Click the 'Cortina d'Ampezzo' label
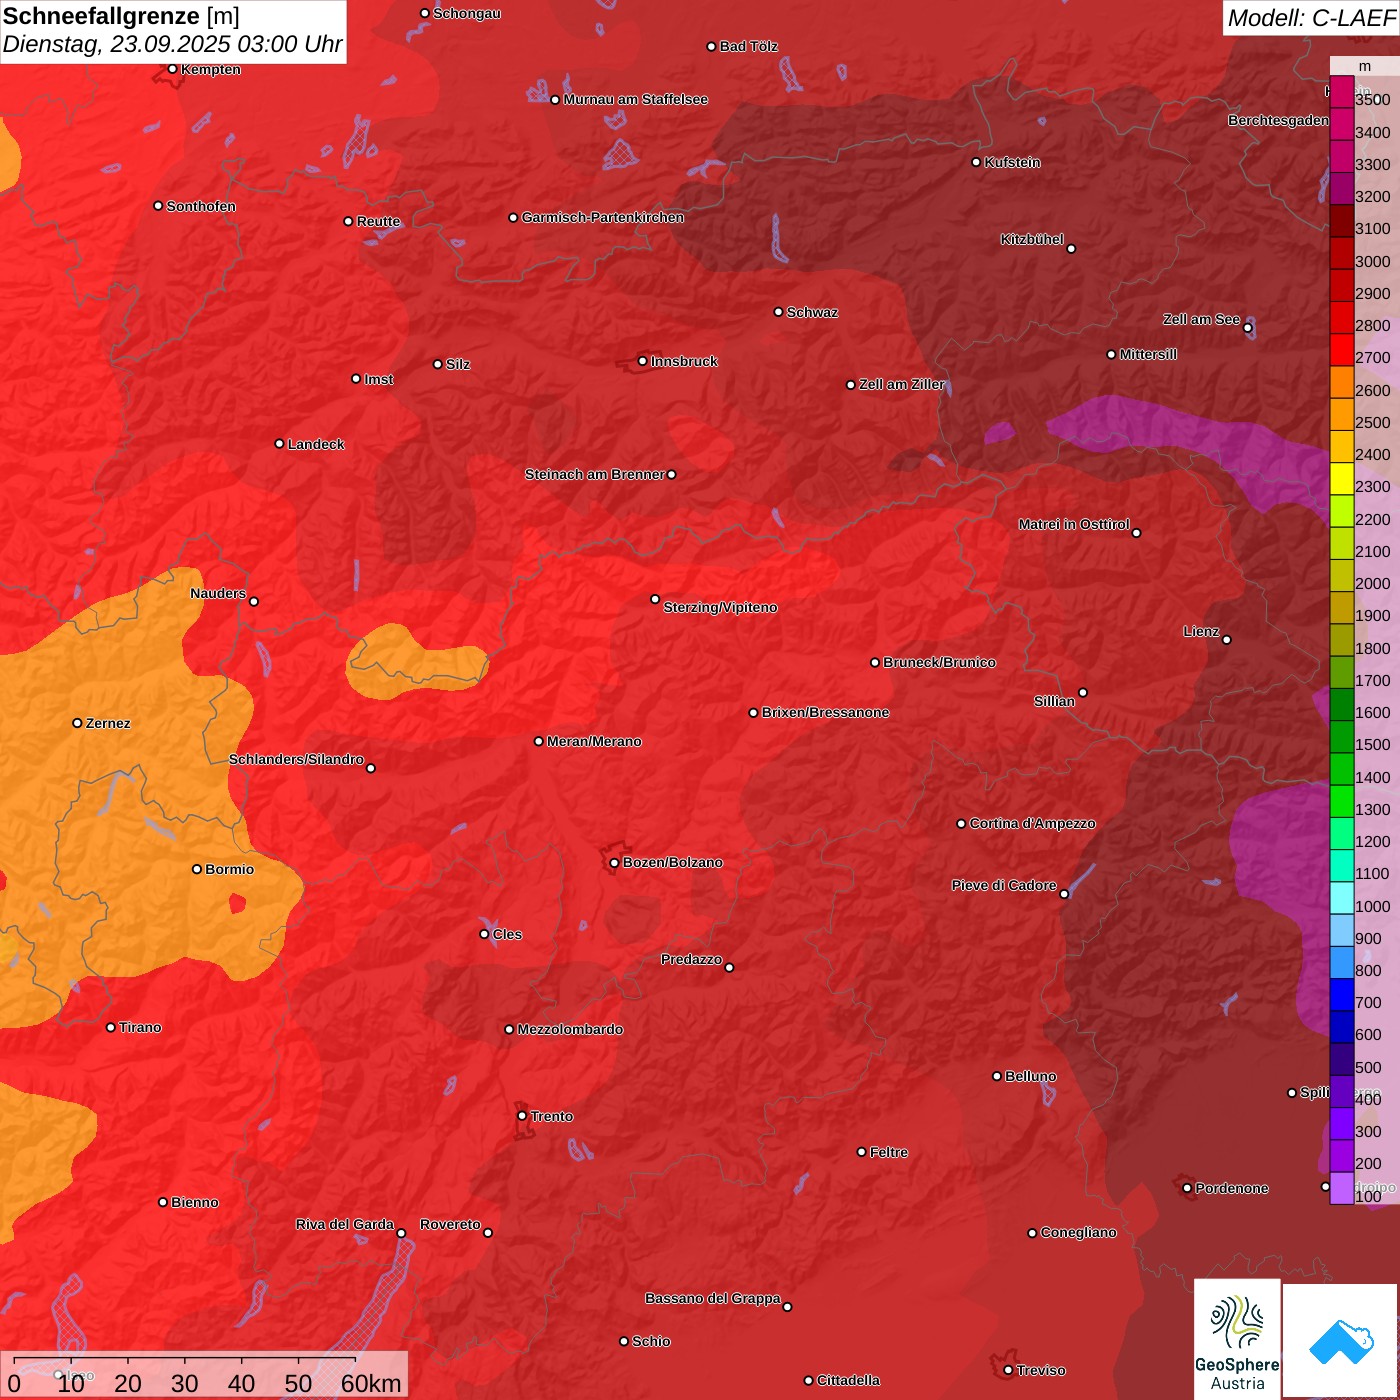1400x1400 pixels. point(1032,823)
